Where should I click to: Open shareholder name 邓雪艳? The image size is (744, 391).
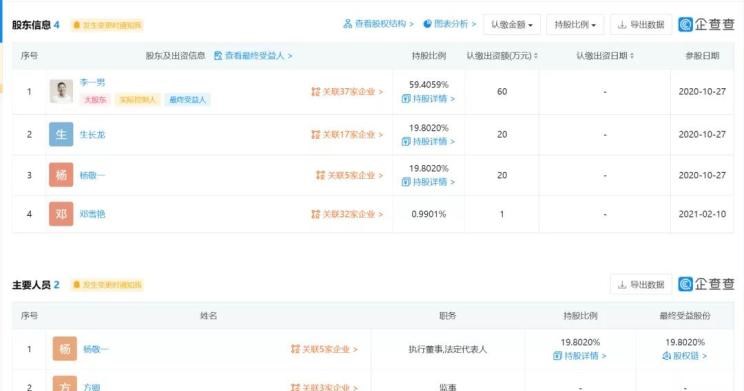click(x=92, y=214)
